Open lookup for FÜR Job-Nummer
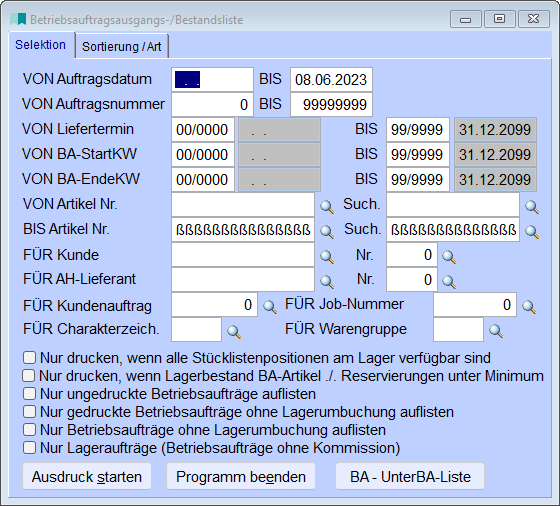Viewport: 560px width, 506px height. tap(529, 306)
